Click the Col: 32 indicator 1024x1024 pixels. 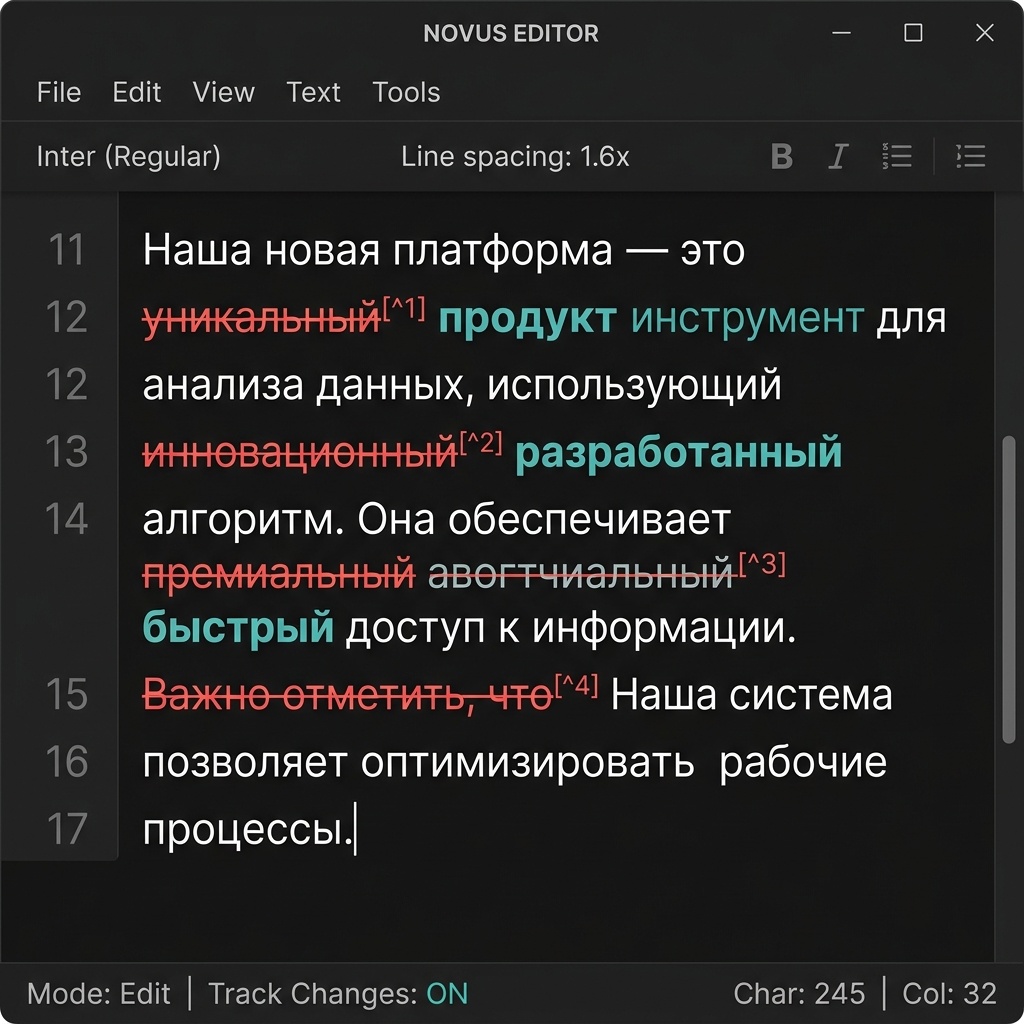950,994
